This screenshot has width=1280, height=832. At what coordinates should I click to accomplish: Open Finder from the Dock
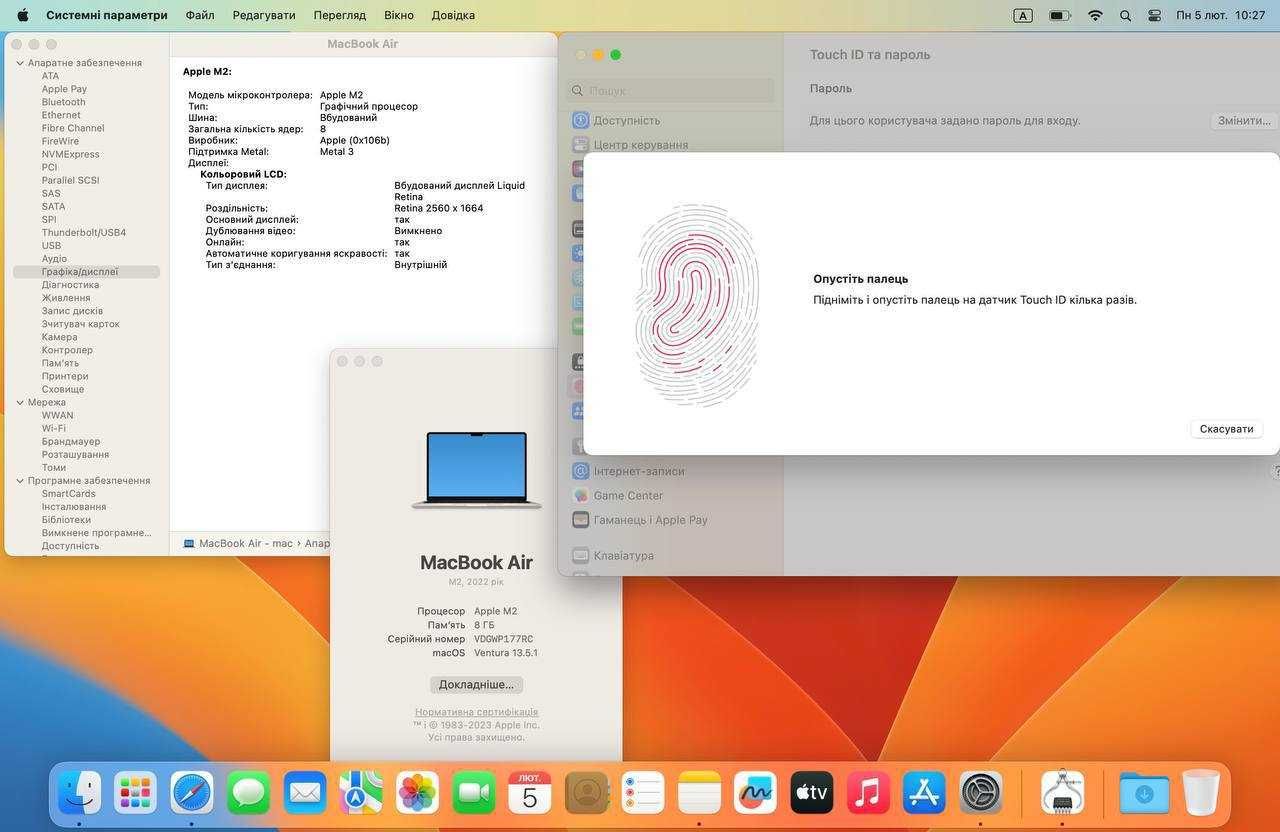[79, 793]
